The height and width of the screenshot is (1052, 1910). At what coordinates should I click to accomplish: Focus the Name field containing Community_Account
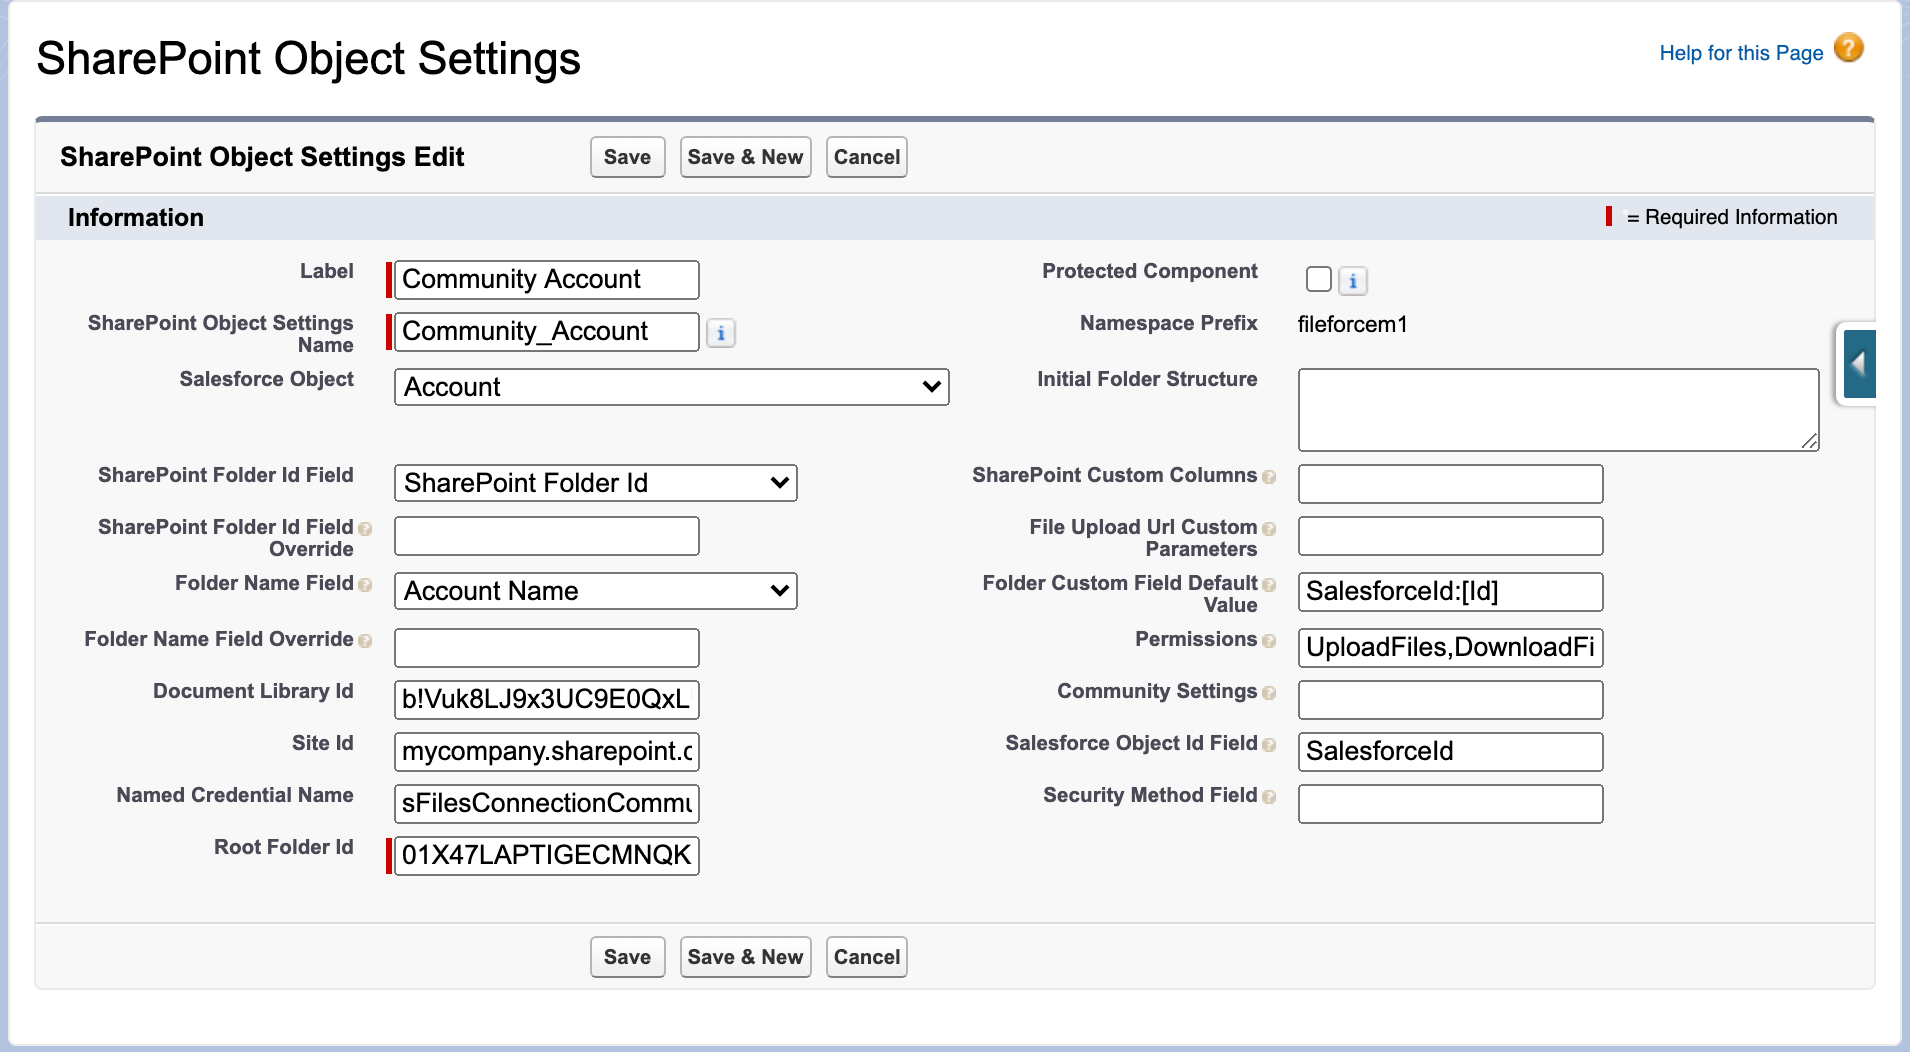point(546,331)
